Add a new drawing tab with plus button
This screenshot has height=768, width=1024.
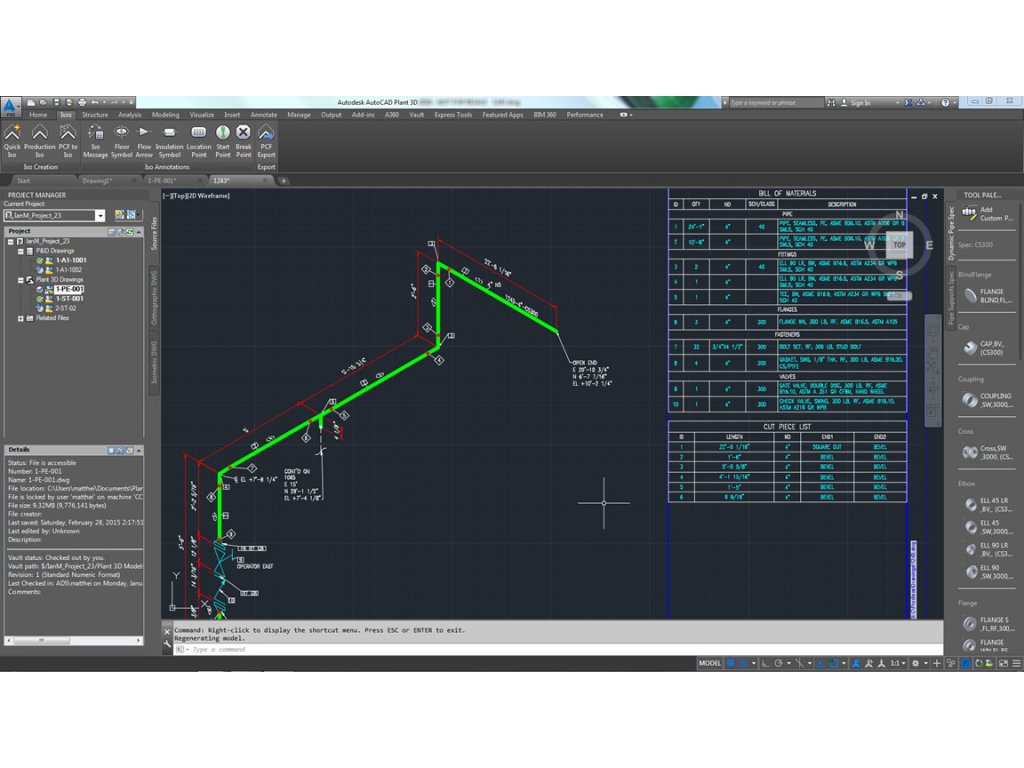coord(283,181)
